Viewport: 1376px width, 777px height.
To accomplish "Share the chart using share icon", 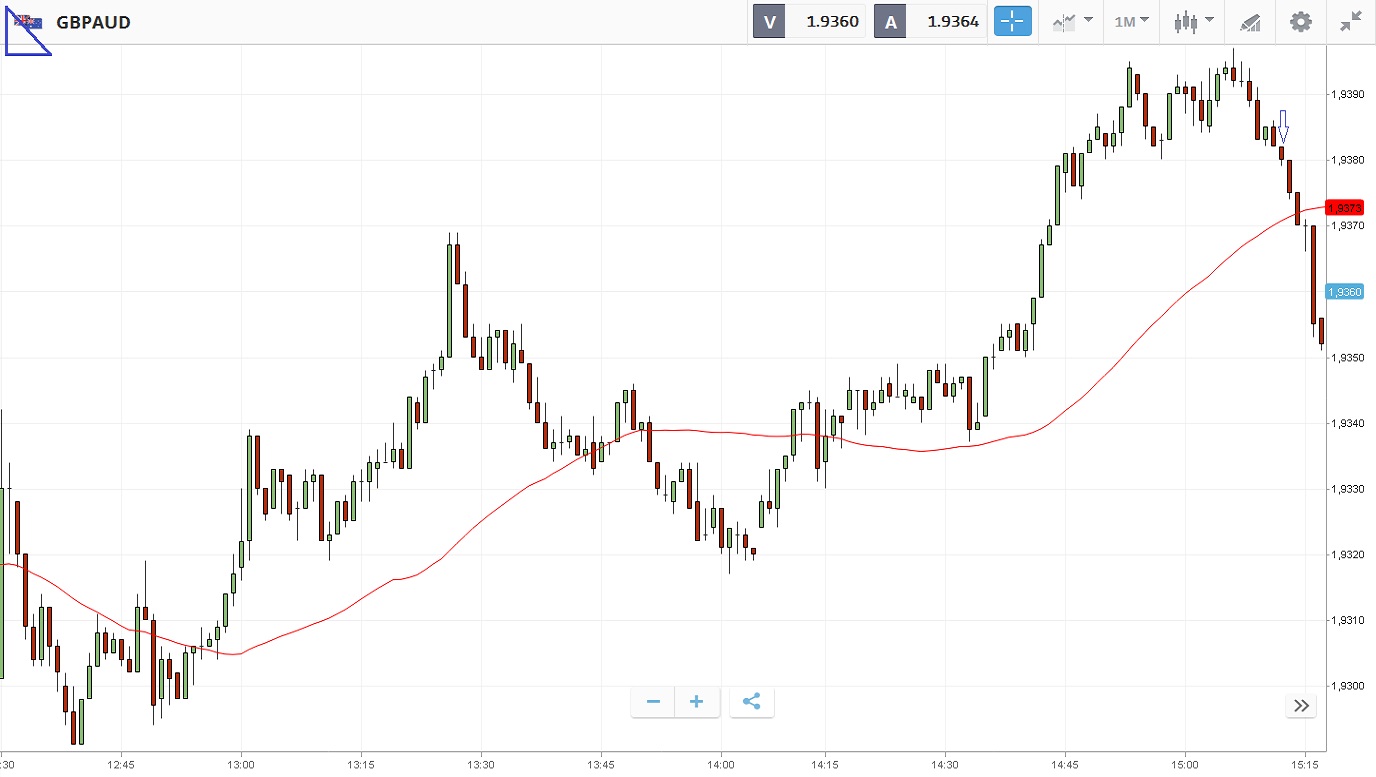I will click(x=752, y=702).
